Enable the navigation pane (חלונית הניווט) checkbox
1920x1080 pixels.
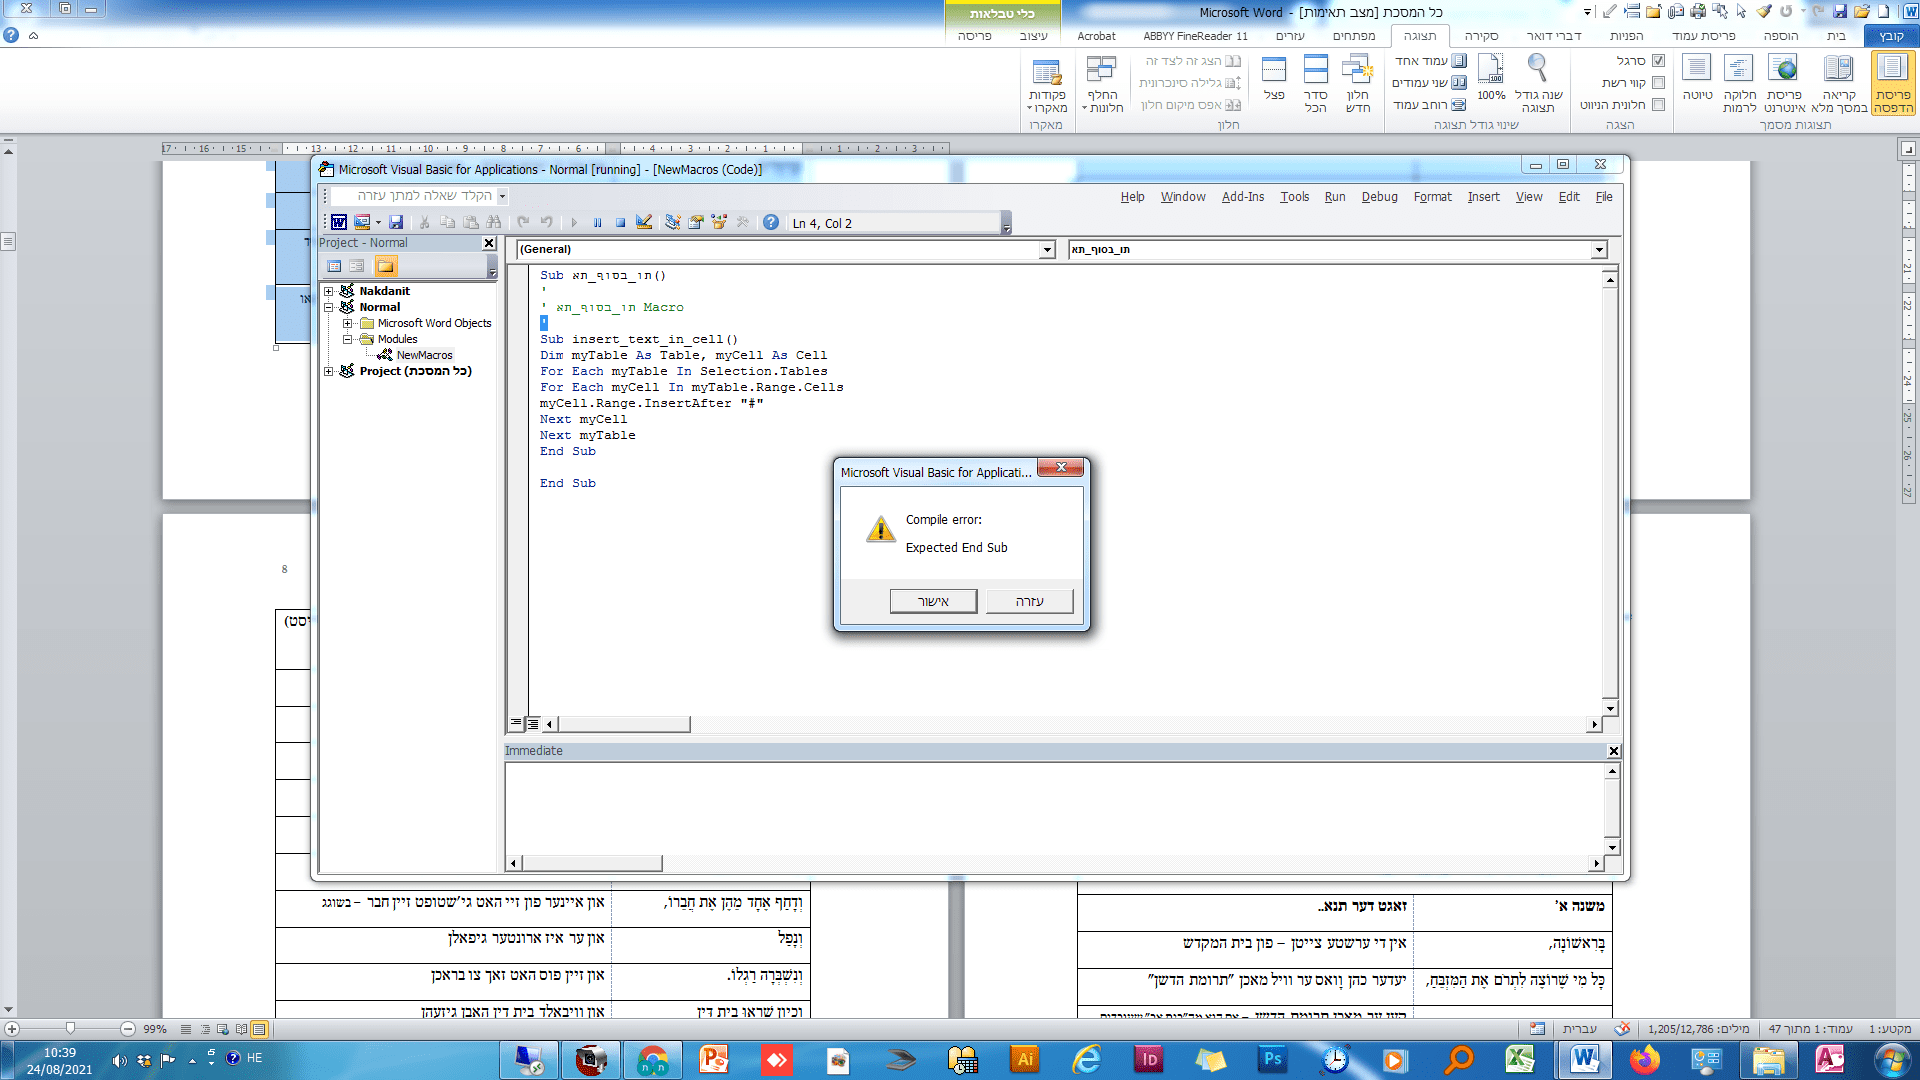click(x=1659, y=105)
